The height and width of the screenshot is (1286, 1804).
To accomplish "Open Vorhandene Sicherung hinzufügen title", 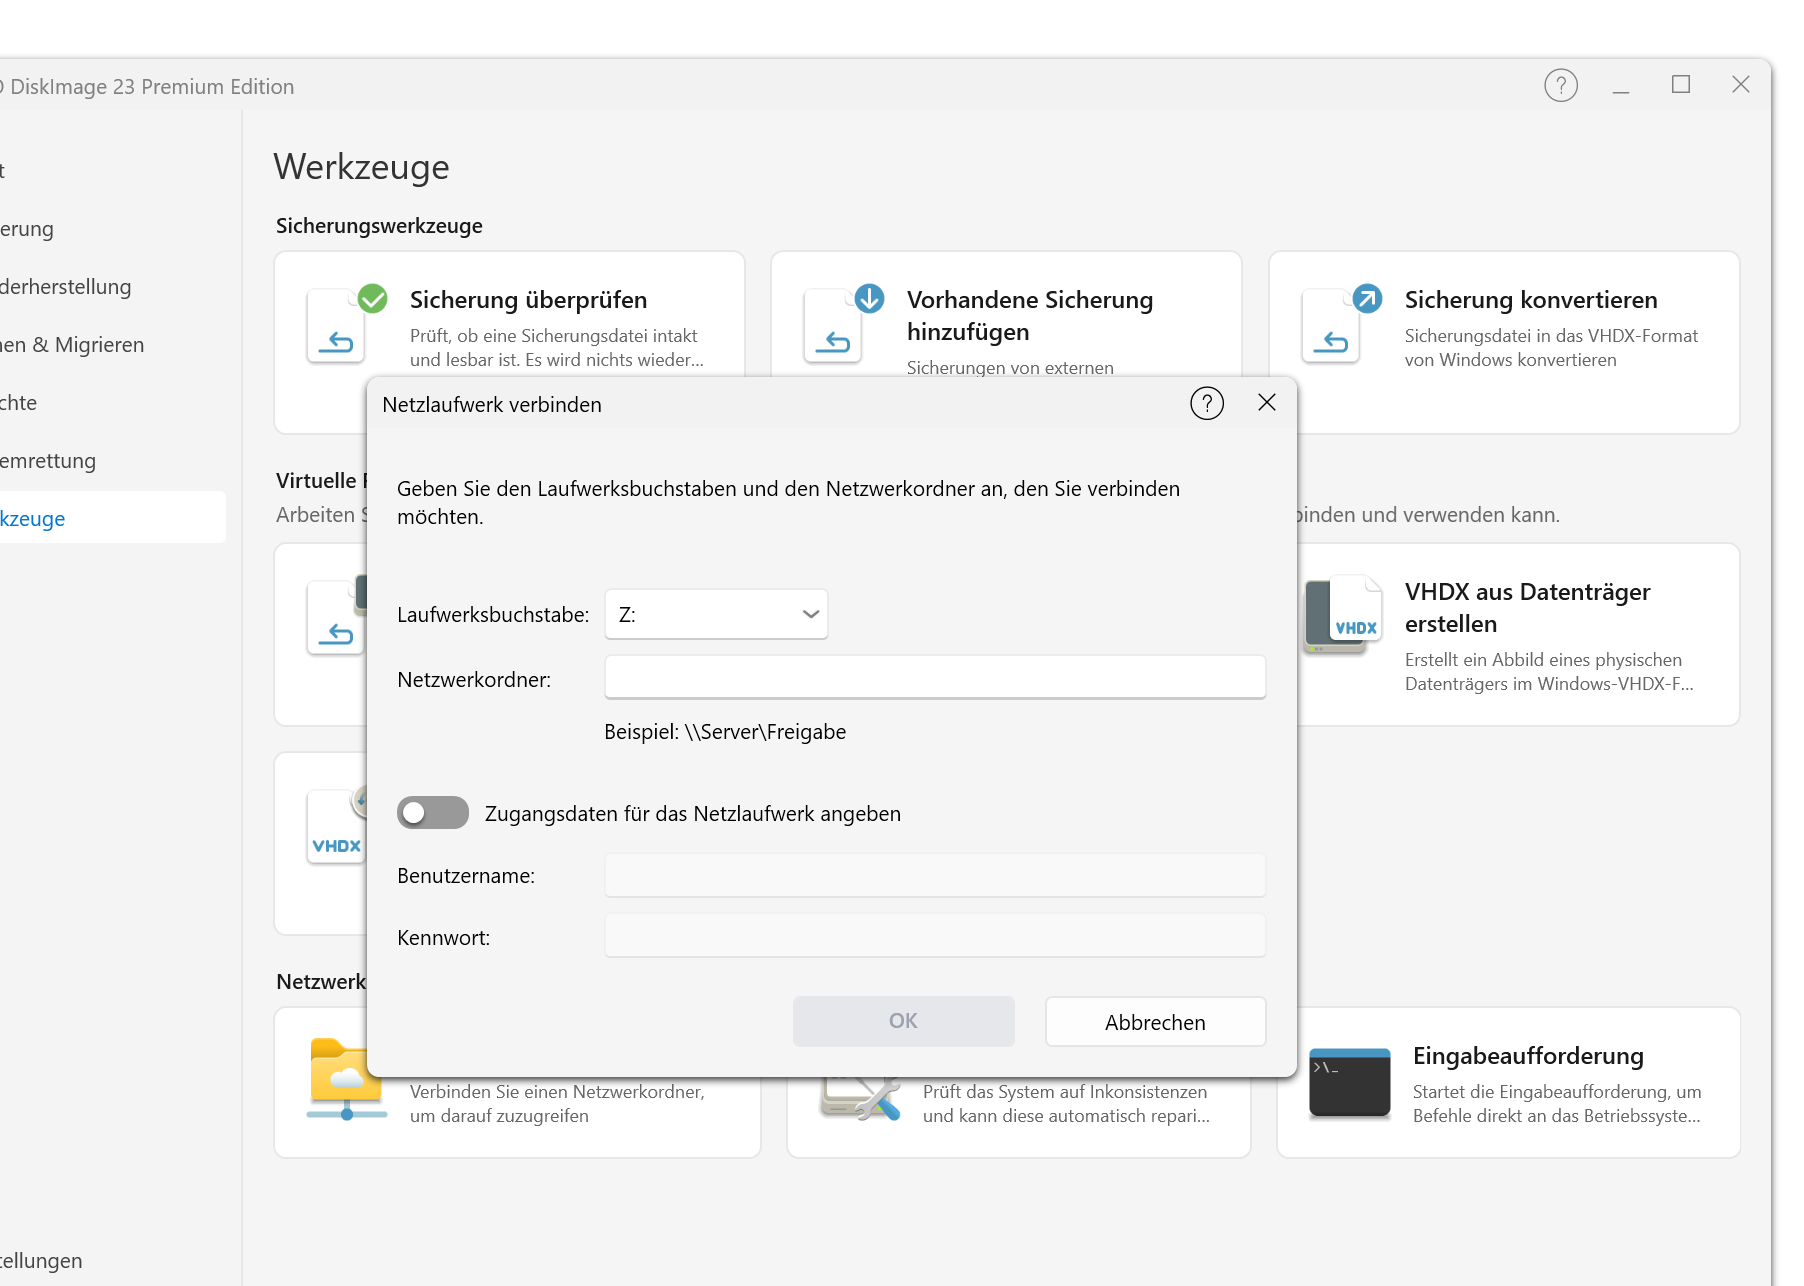I will coord(1030,316).
